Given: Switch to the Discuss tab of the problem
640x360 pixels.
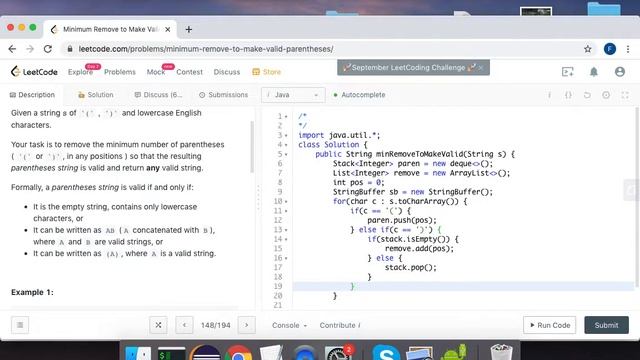Looking at the screenshot, I should [x=158, y=95].
